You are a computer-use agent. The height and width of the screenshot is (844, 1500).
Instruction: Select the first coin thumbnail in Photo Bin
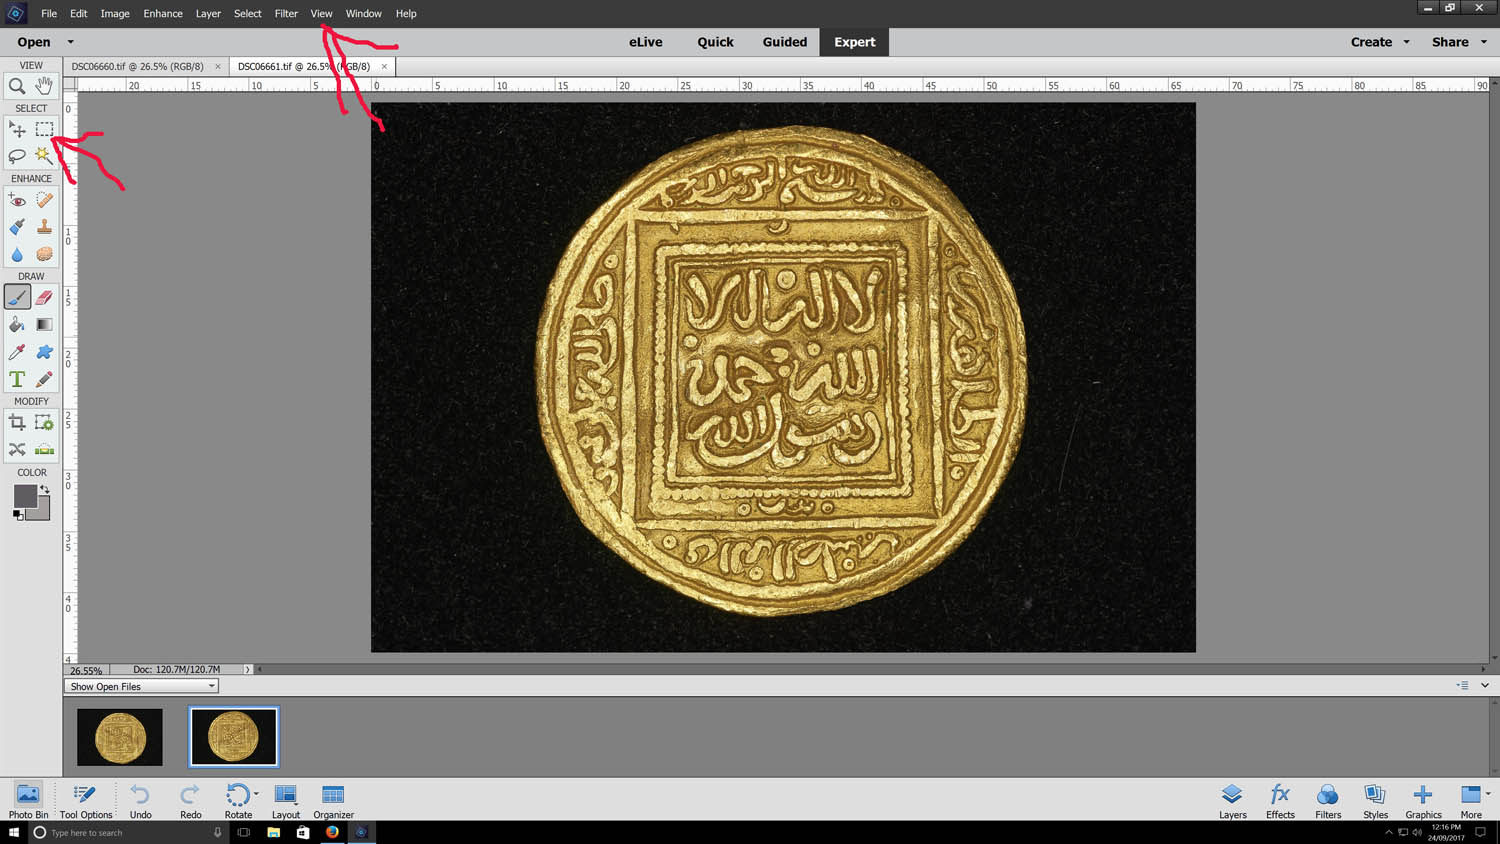click(x=120, y=737)
